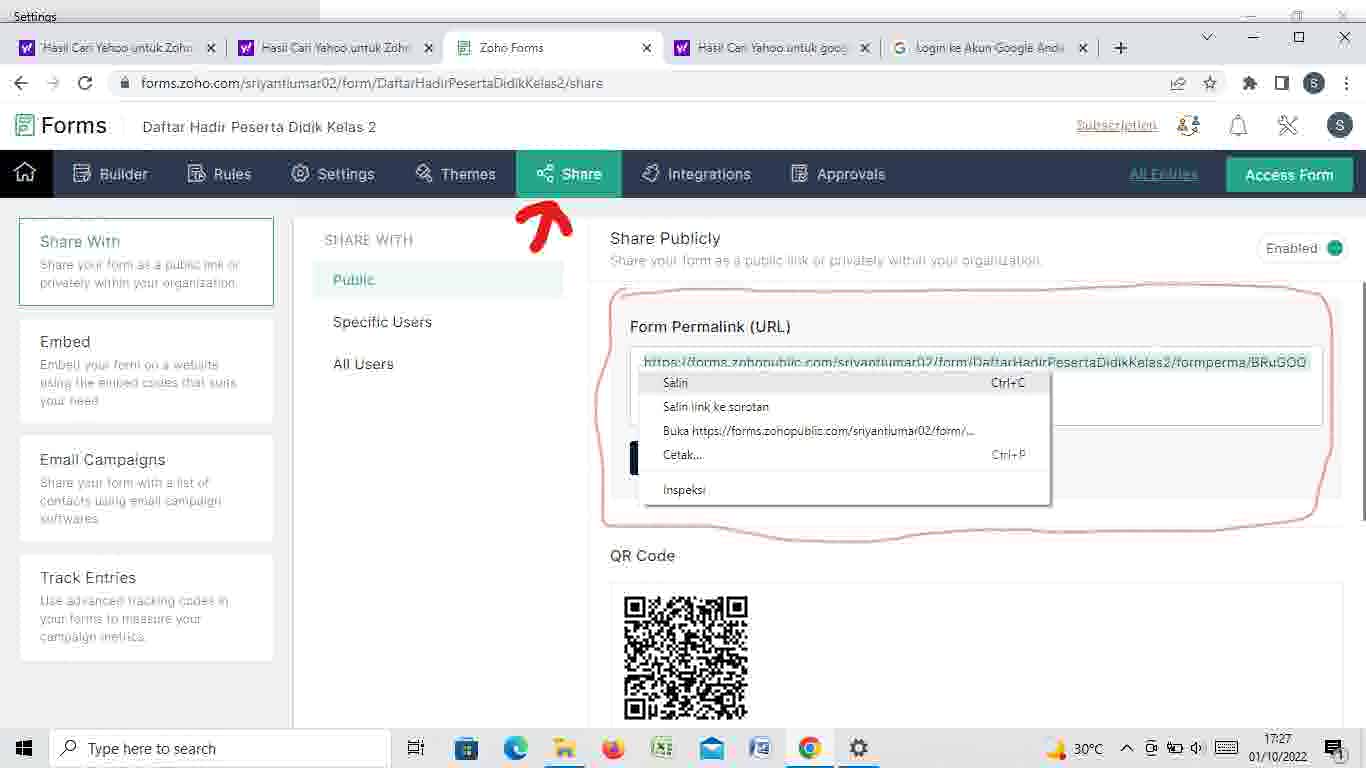
Task: Click the volume icon in system tray
Action: [1197, 748]
